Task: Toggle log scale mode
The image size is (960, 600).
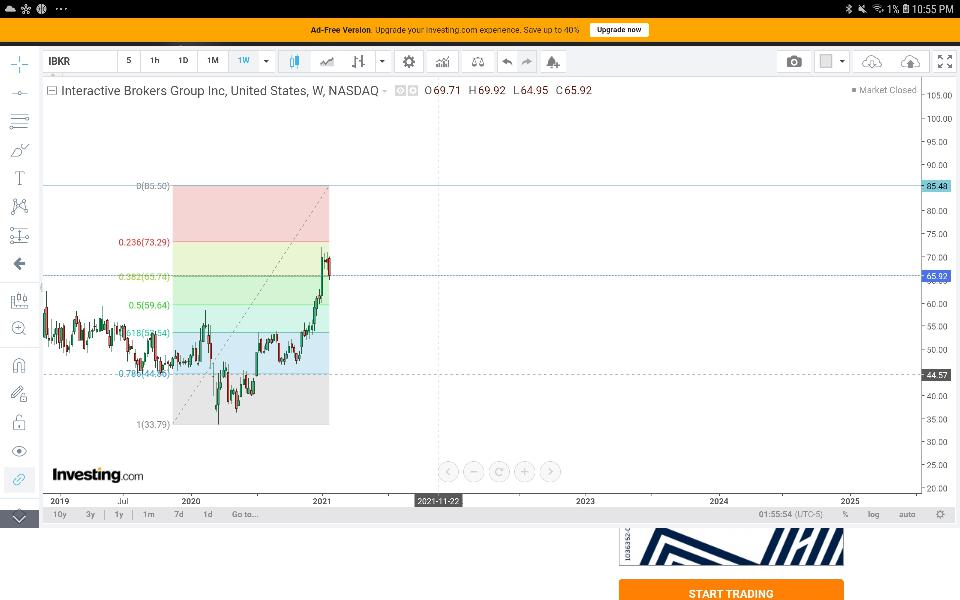Action: point(873,514)
